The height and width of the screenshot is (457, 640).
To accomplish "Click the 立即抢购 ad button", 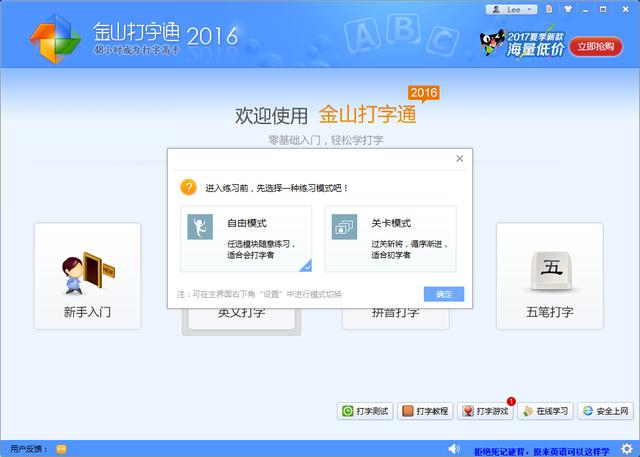I will 596,47.
